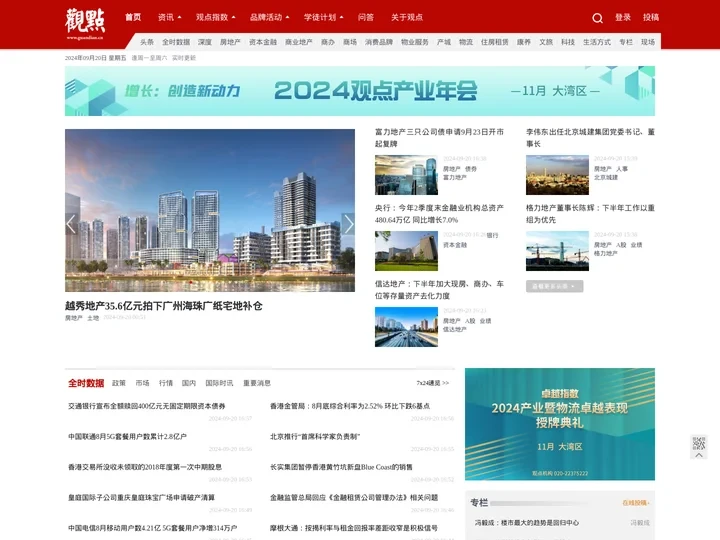The image size is (720, 540).
Task: Click the search magnifier icon
Action: coord(597,18)
